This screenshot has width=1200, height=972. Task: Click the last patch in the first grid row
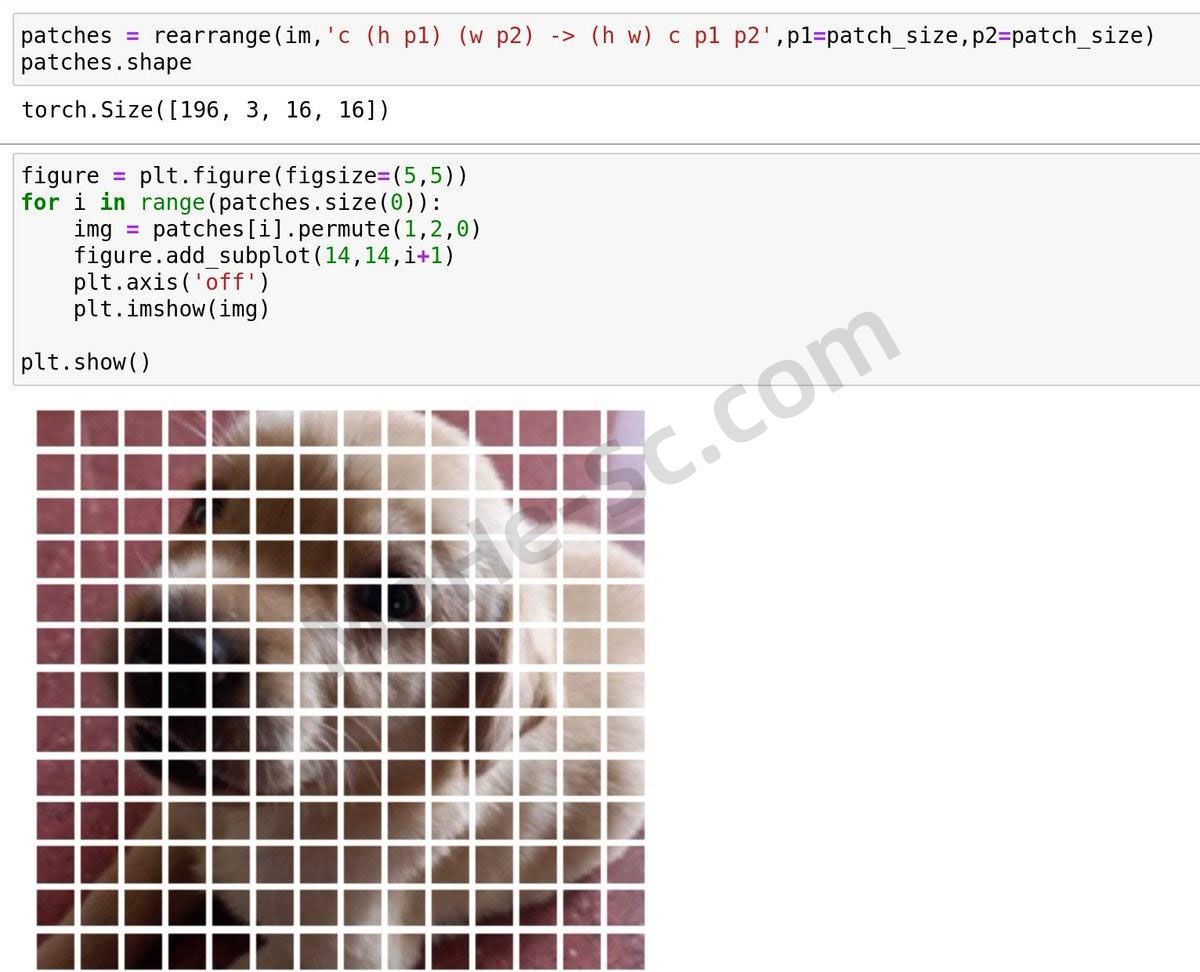tap(626, 428)
